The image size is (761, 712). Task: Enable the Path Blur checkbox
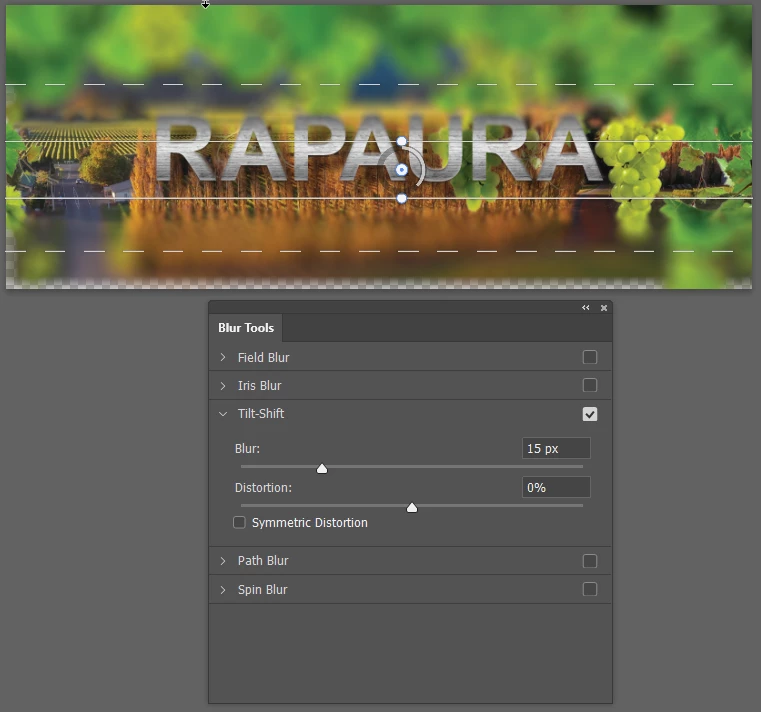coord(590,561)
